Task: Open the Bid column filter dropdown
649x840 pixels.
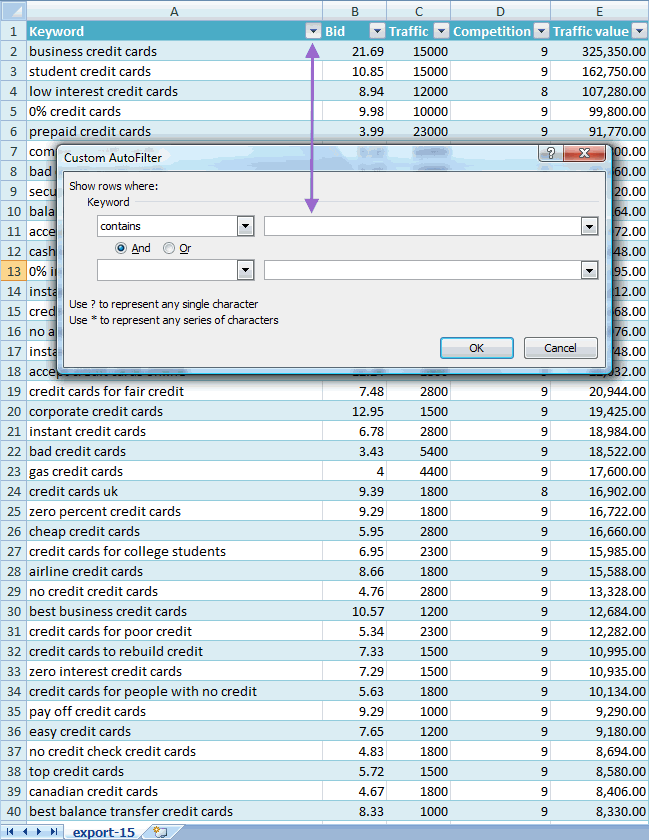Action: pos(377,31)
